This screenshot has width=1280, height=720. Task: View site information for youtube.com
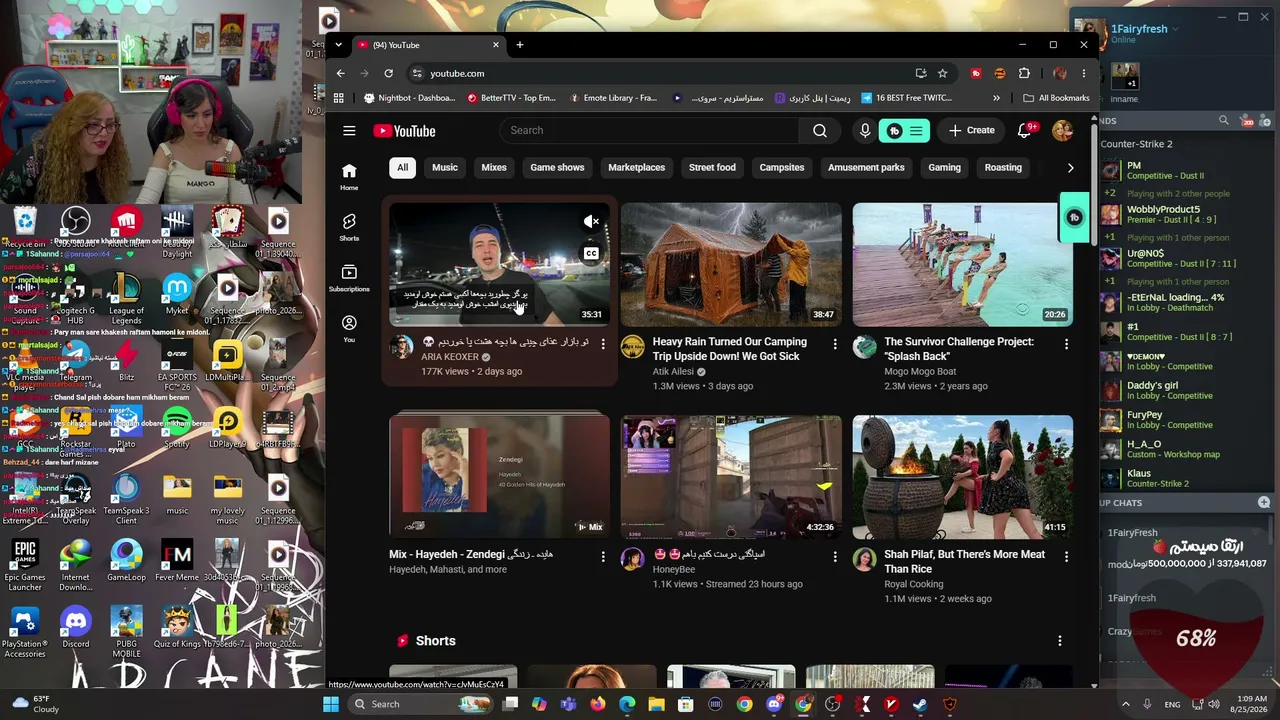pos(417,73)
